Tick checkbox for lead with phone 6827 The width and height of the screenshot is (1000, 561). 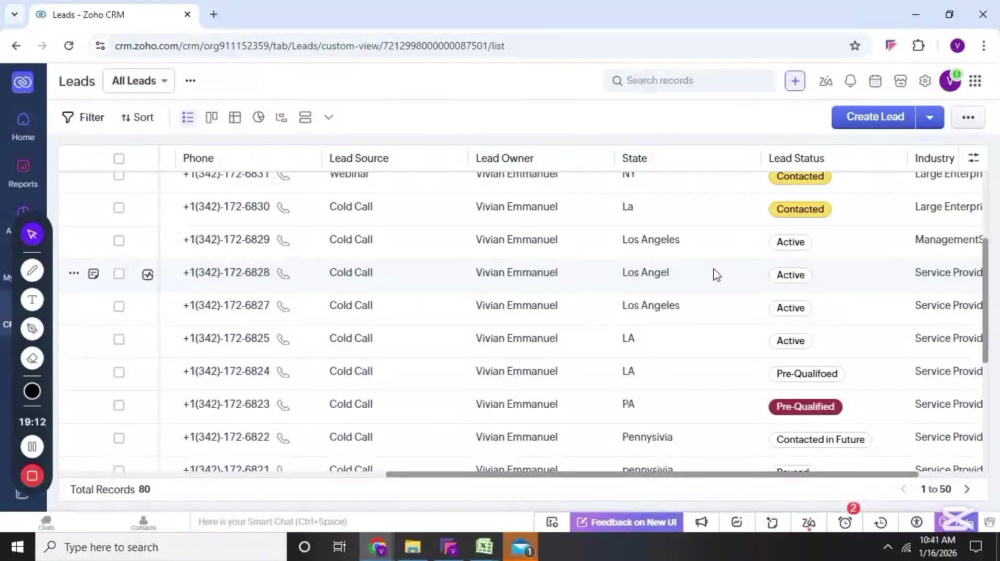(119, 307)
